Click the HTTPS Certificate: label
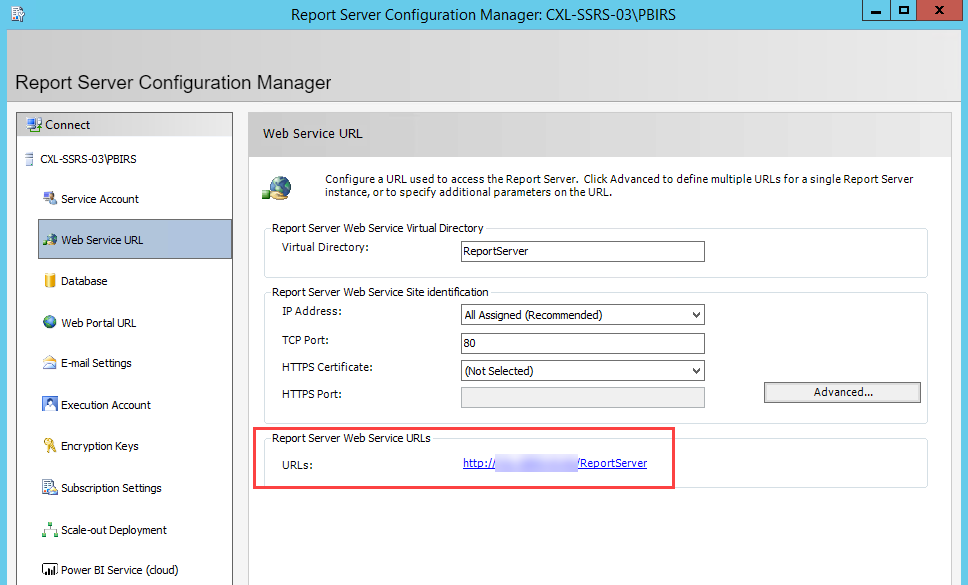 pos(327,367)
